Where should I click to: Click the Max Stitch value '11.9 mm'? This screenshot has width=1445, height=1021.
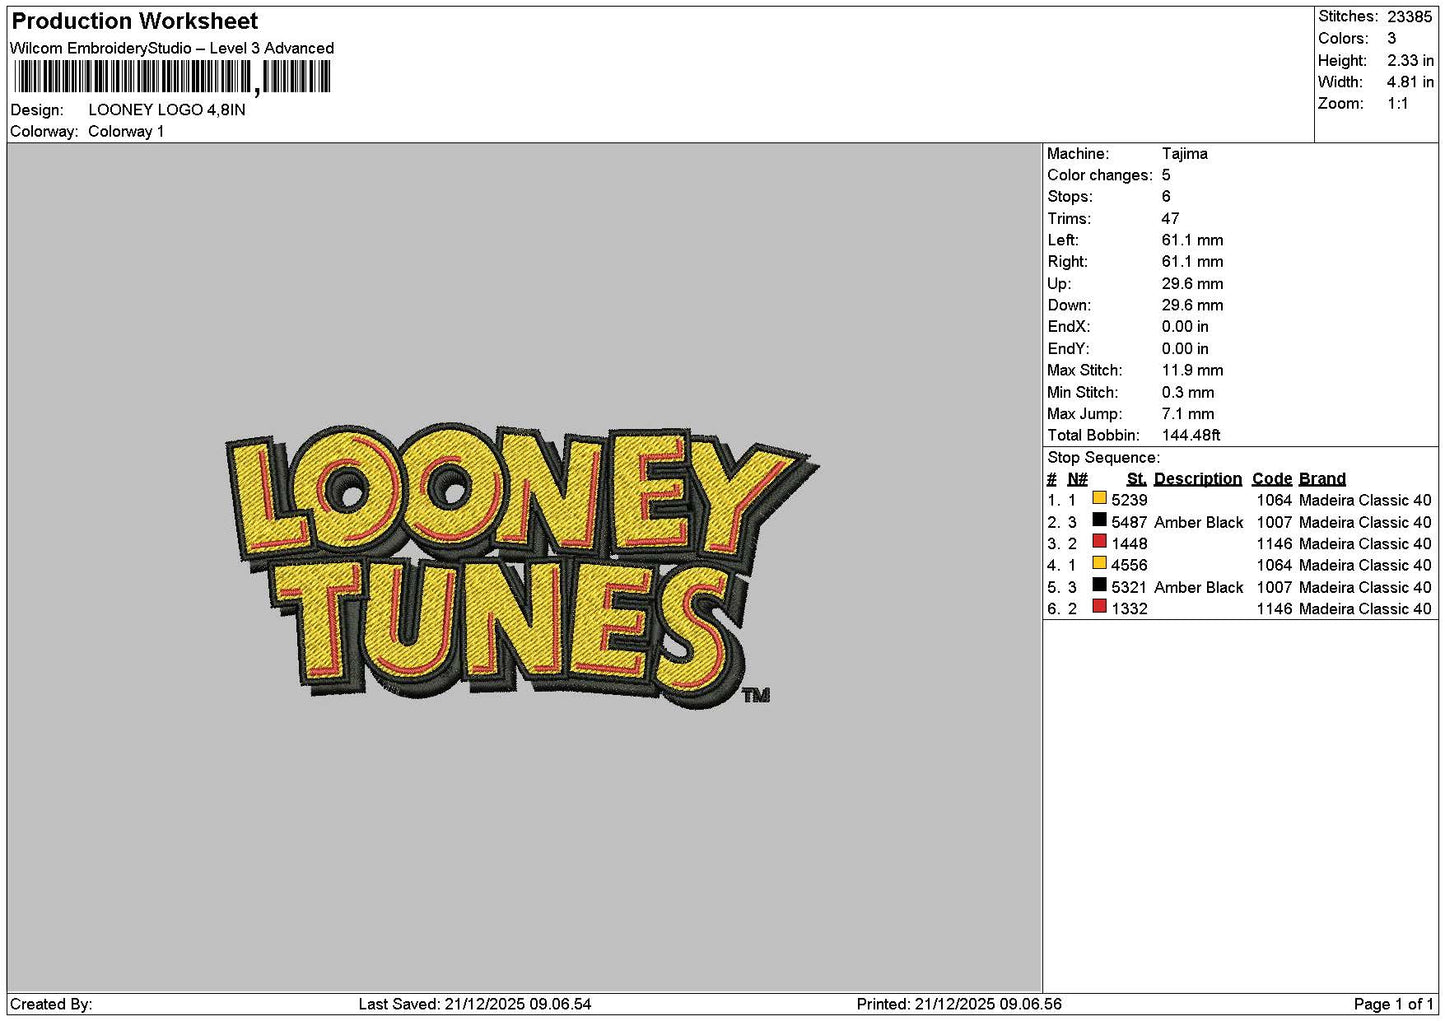click(1192, 370)
